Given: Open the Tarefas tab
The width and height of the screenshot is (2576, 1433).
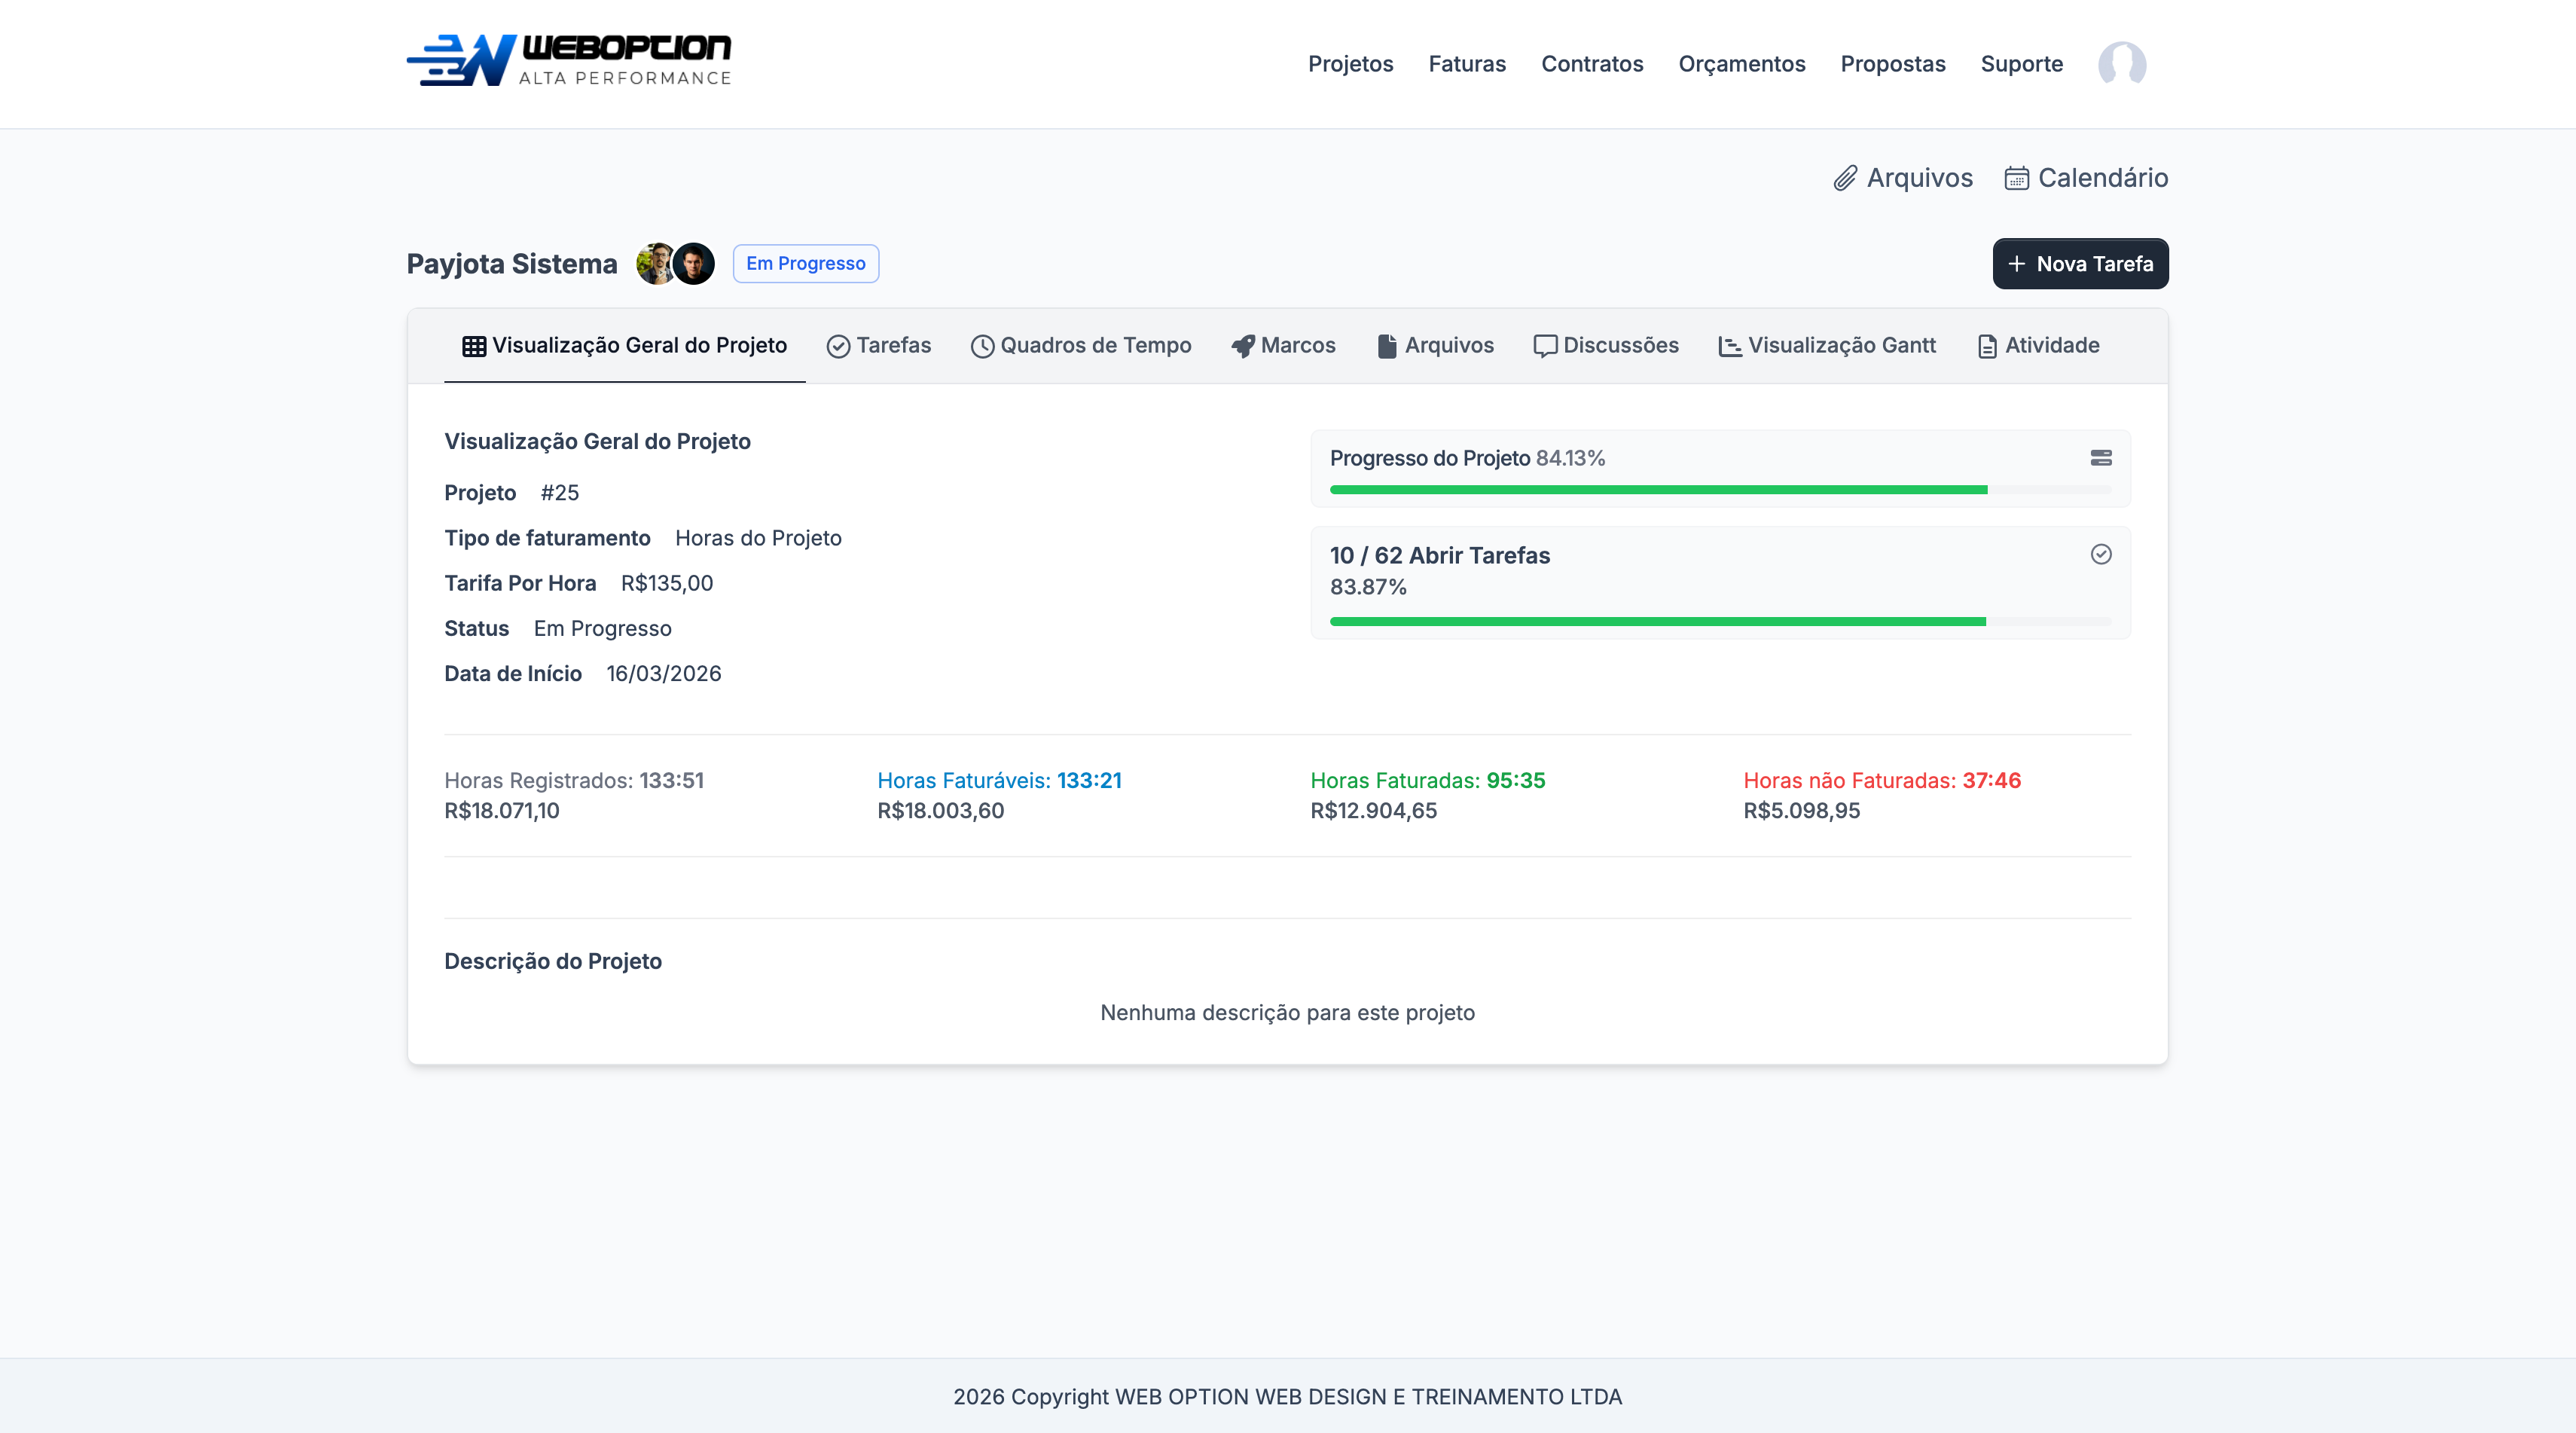Looking at the screenshot, I should point(878,345).
